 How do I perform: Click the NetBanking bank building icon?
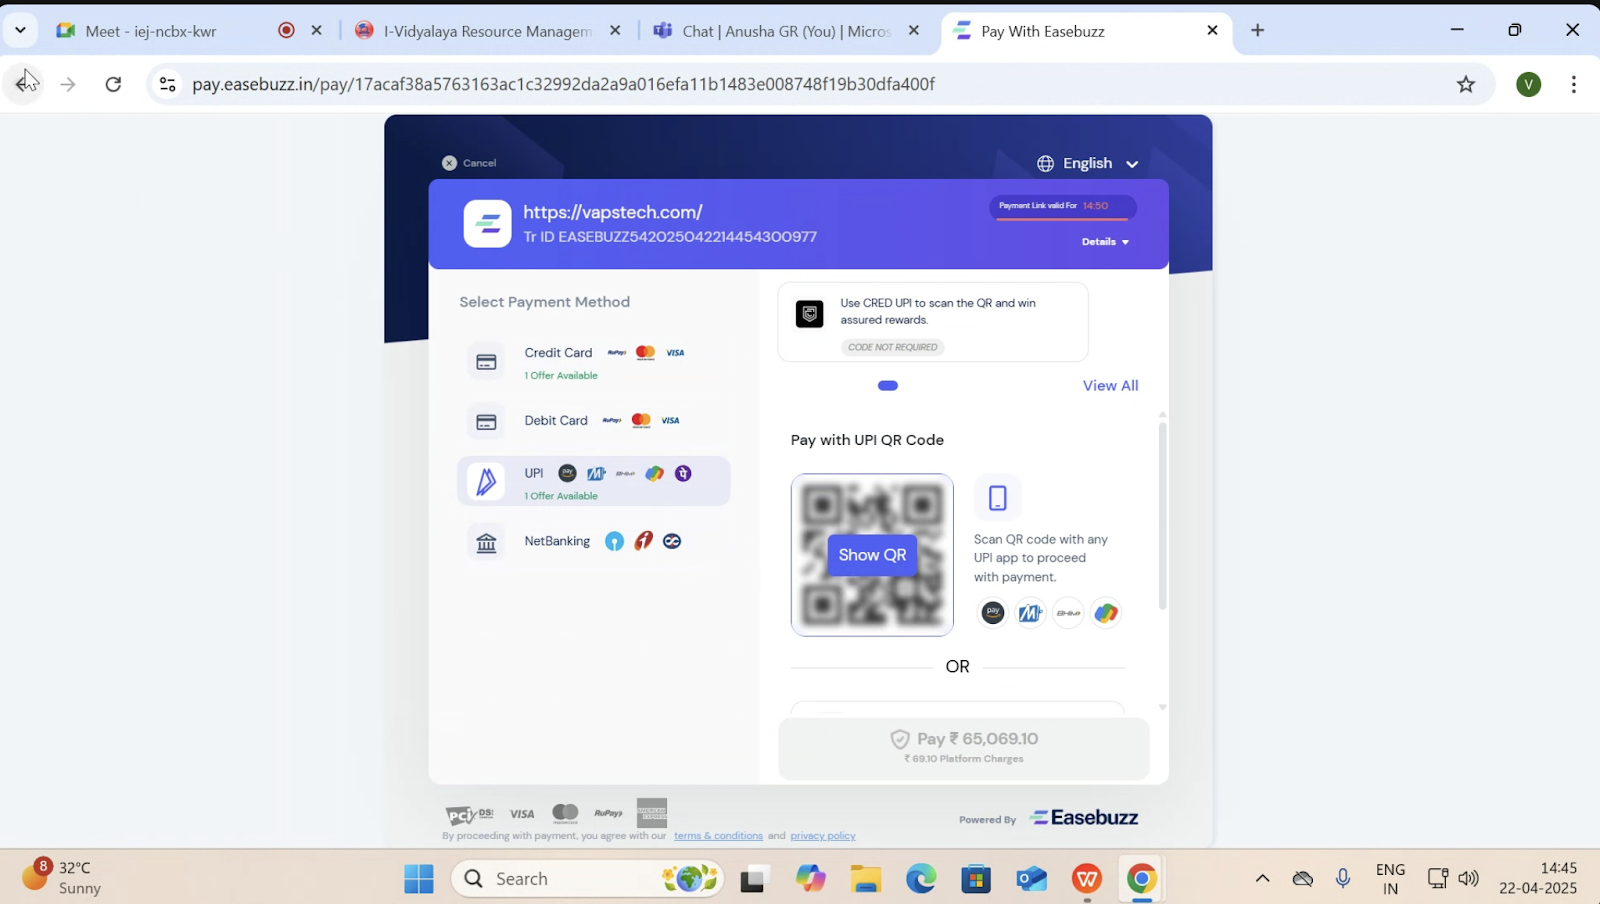[486, 543]
